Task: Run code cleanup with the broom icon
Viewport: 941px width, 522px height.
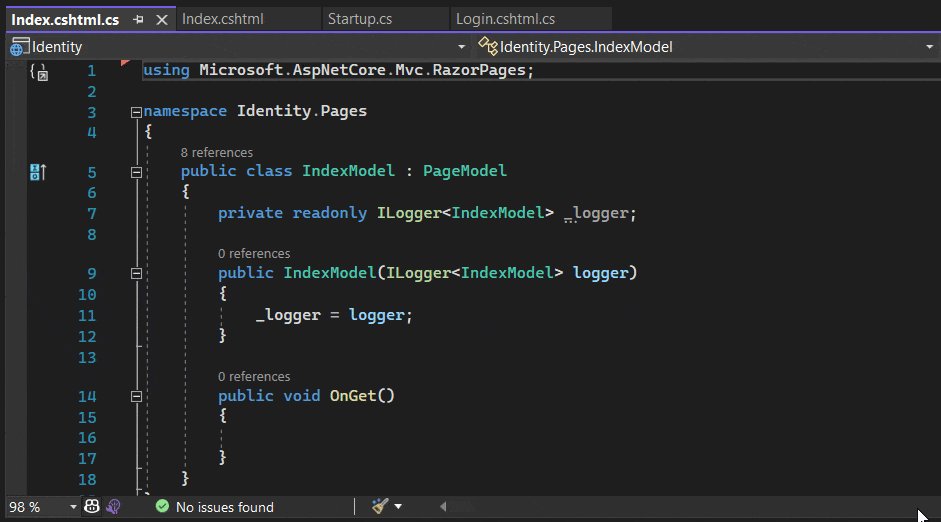Action: (380, 506)
